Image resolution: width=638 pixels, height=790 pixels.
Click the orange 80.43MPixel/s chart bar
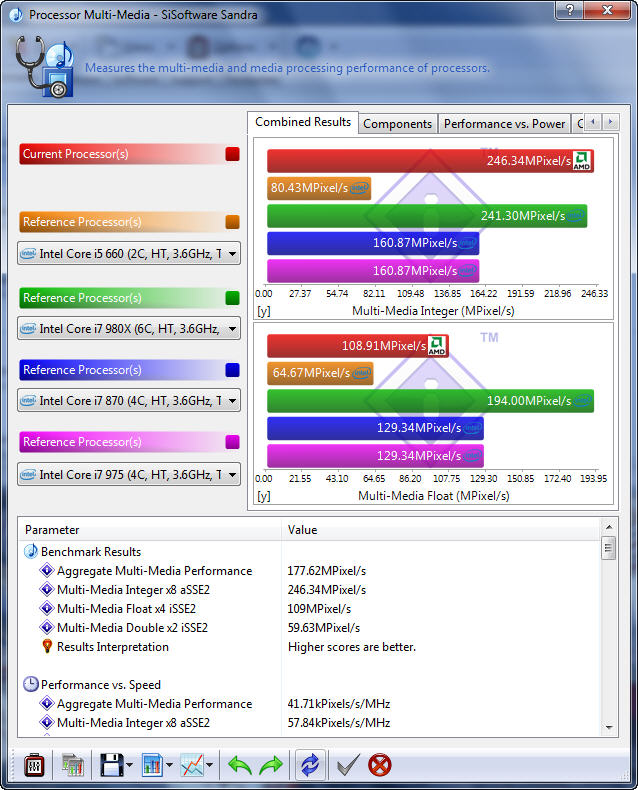click(x=319, y=188)
